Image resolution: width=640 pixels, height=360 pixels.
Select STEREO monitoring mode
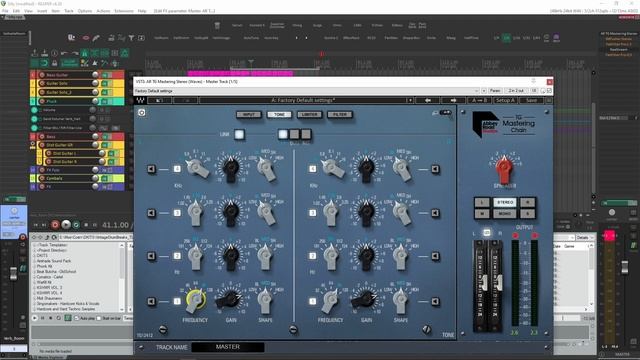504,202
